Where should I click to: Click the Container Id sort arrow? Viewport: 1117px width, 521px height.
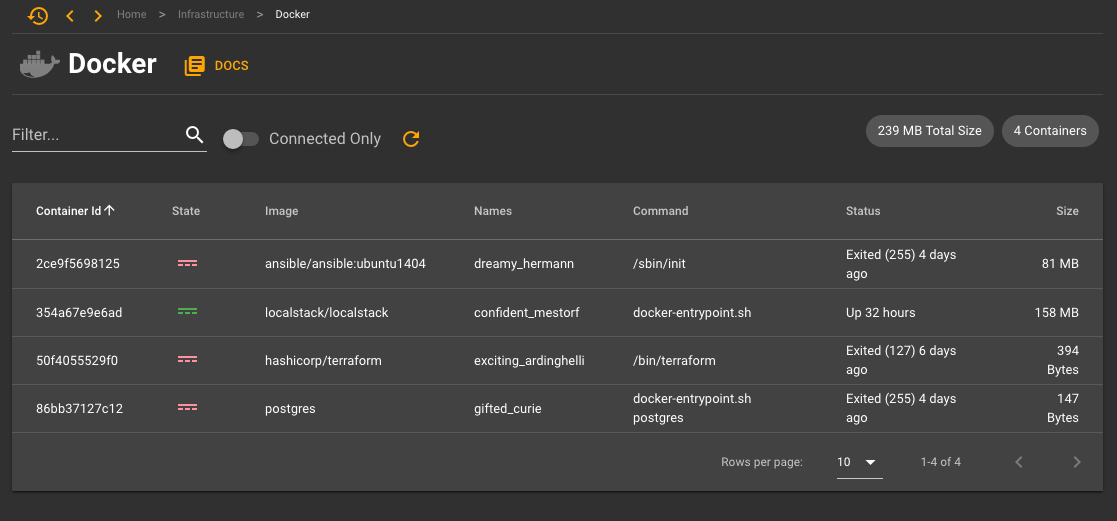click(x=109, y=210)
